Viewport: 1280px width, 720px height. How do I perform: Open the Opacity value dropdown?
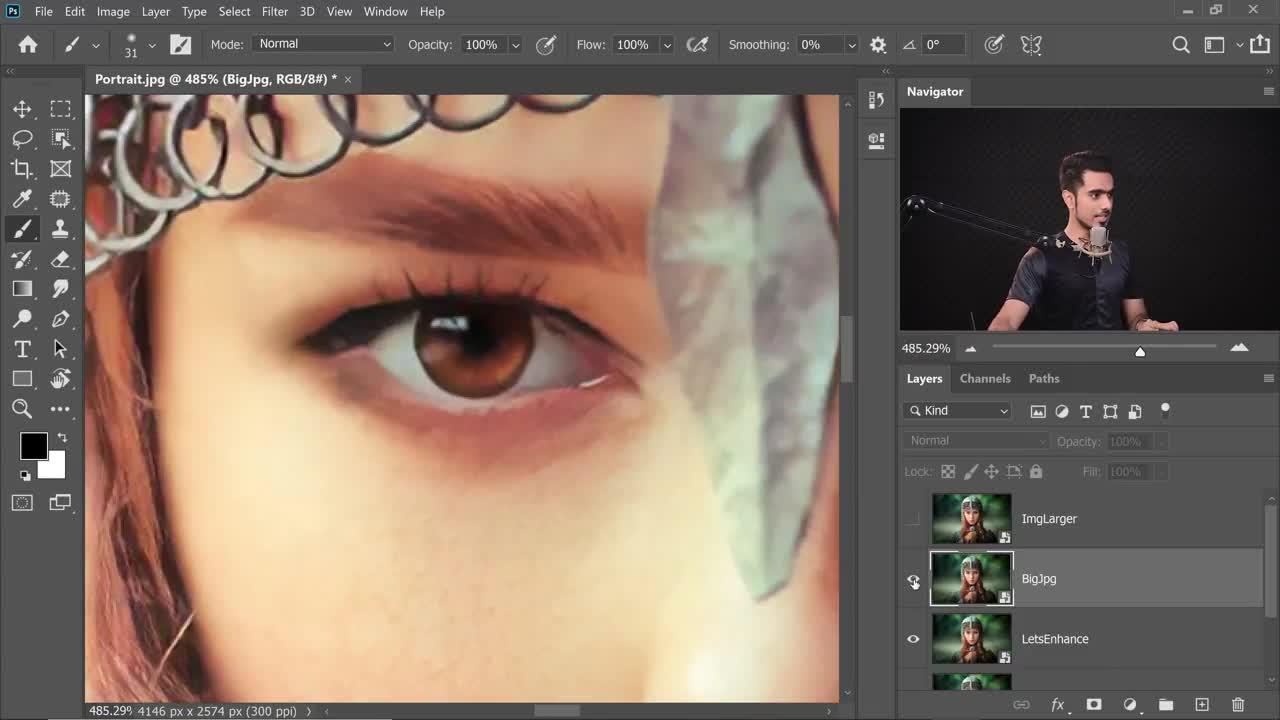pyautogui.click(x=516, y=45)
